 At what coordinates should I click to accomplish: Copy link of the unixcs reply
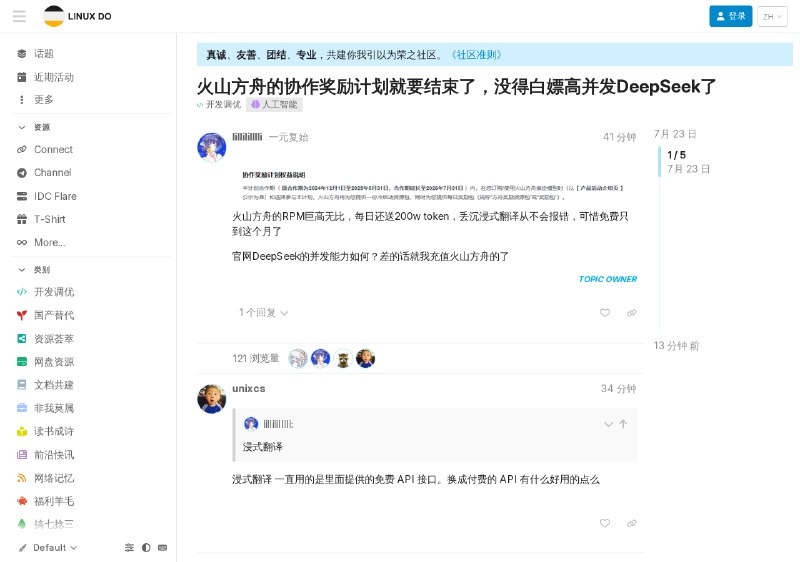tap(632, 523)
